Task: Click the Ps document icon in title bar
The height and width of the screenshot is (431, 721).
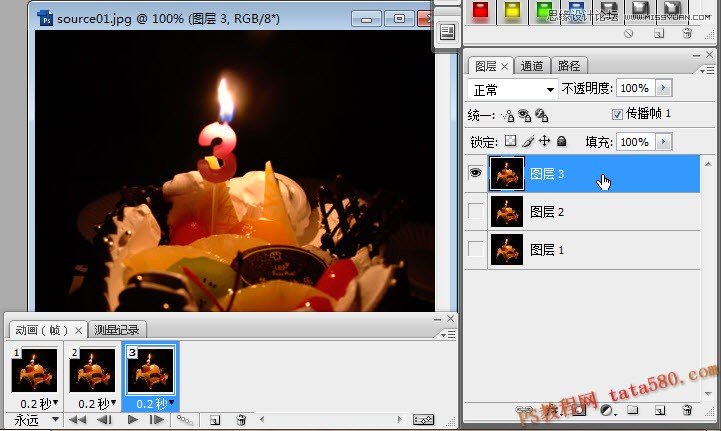Action: pos(46,19)
